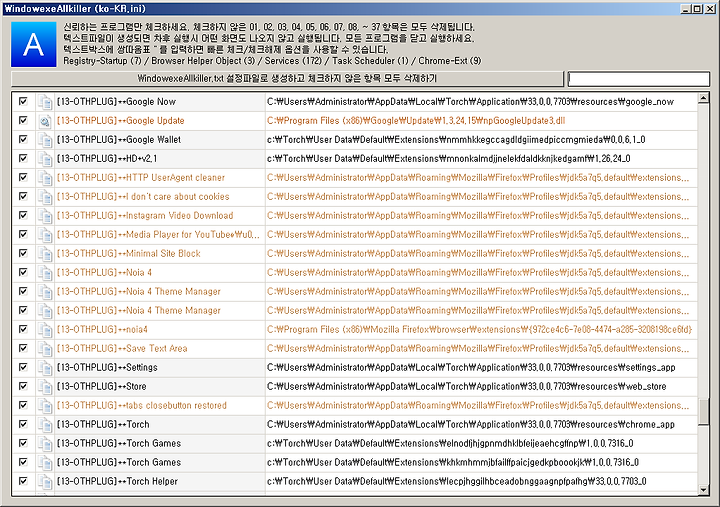Uncheck I don't care about cookies checkbox
The image size is (720, 507).
tap(23, 196)
